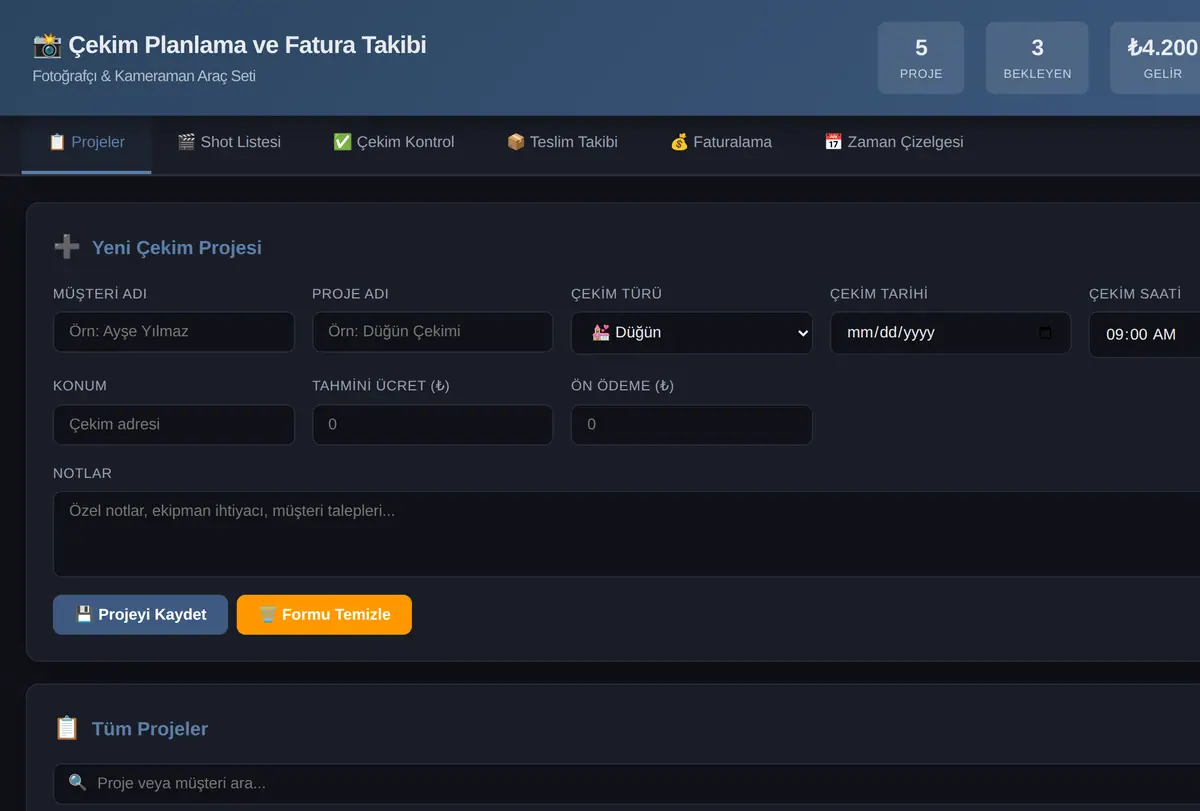Click the Formu Temizle button
The height and width of the screenshot is (811, 1200).
(324, 614)
